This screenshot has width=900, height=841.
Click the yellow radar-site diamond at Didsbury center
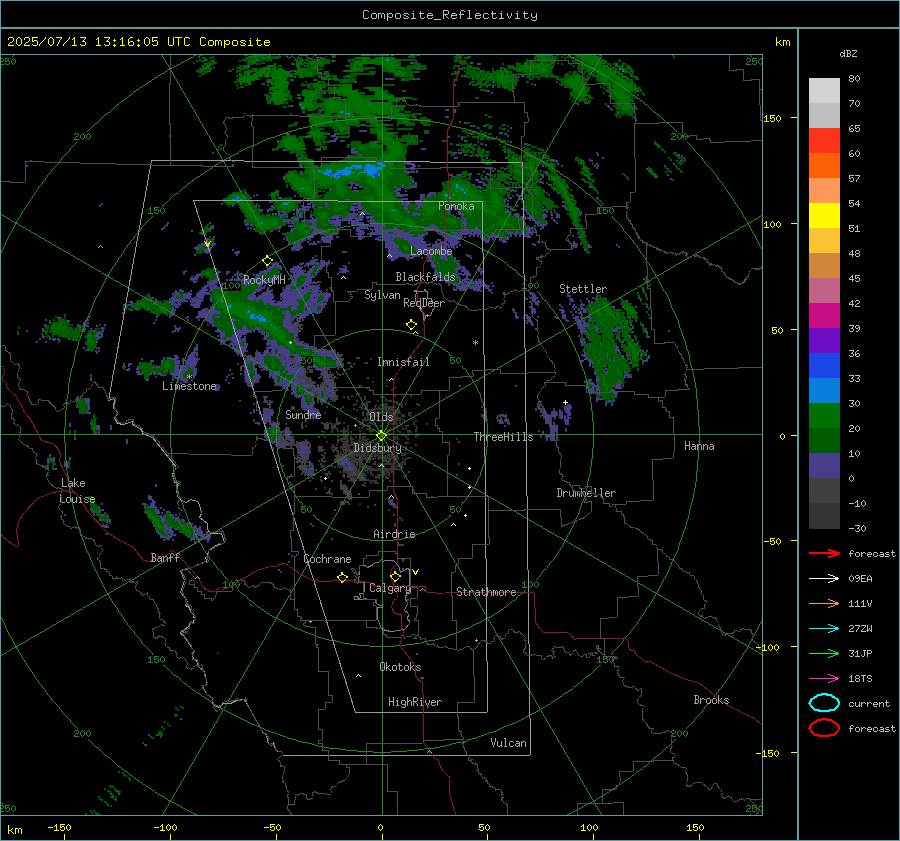(x=381, y=436)
